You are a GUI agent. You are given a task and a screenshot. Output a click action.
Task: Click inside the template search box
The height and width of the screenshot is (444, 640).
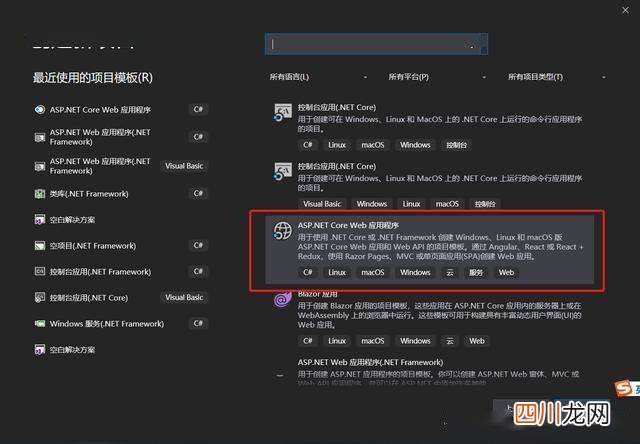pos(376,44)
